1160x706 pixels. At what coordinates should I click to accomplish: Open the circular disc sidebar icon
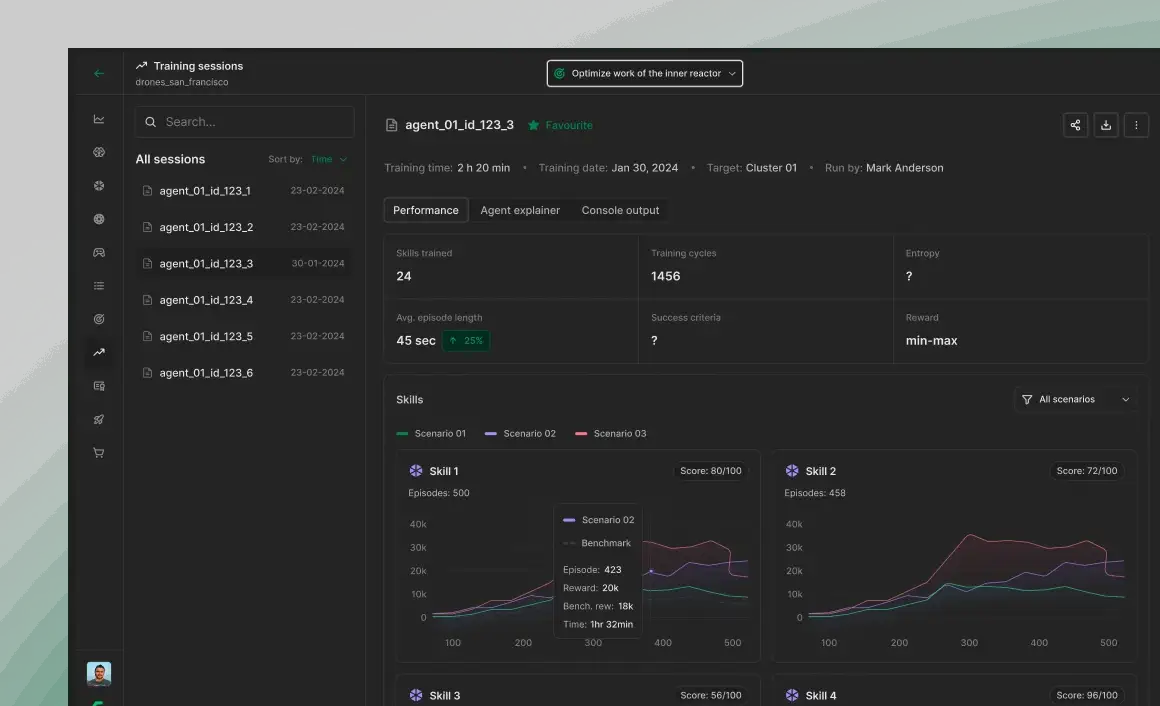(98, 219)
